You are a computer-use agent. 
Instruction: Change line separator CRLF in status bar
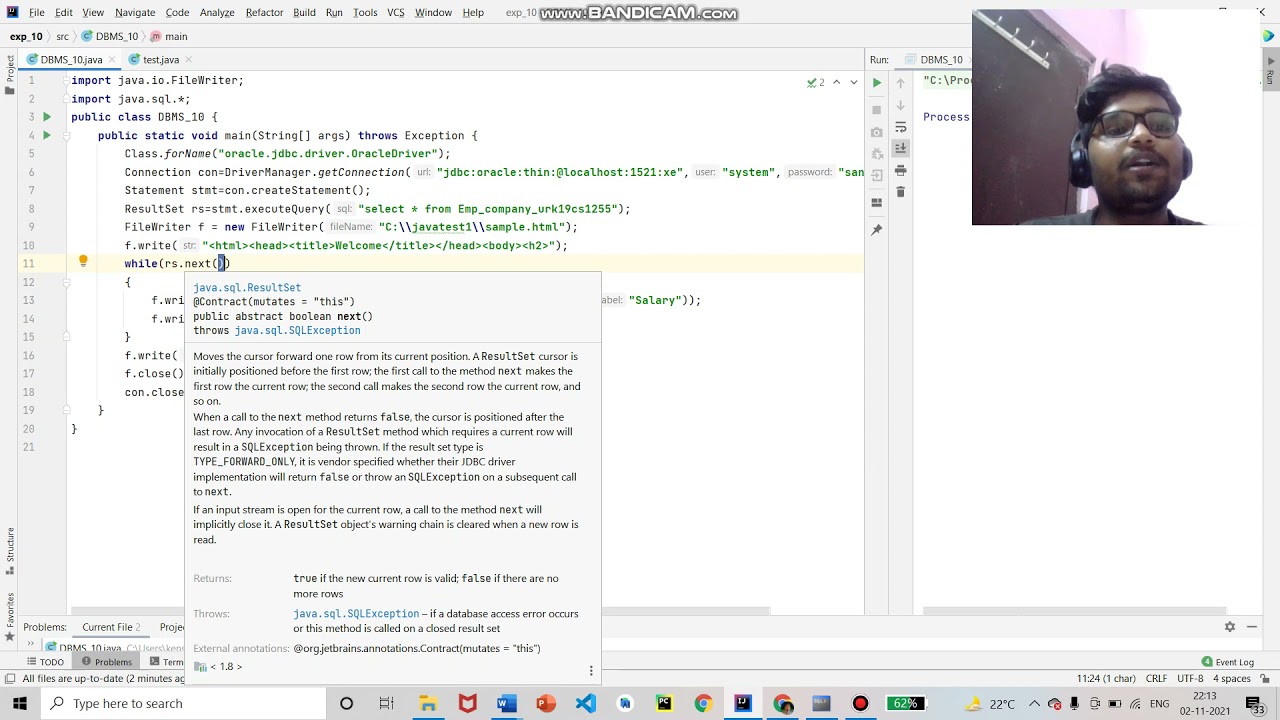coord(1156,678)
